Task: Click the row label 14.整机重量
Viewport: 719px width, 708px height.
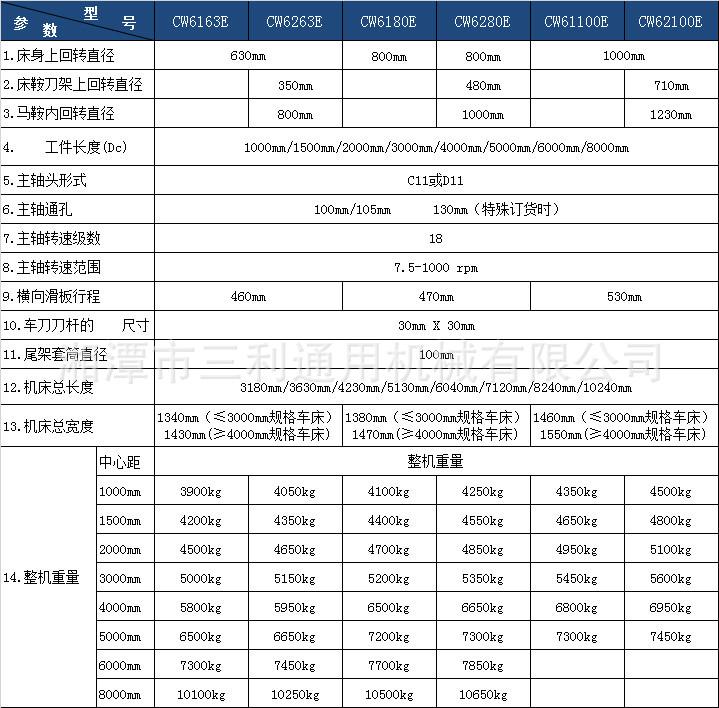Action: 42,577
